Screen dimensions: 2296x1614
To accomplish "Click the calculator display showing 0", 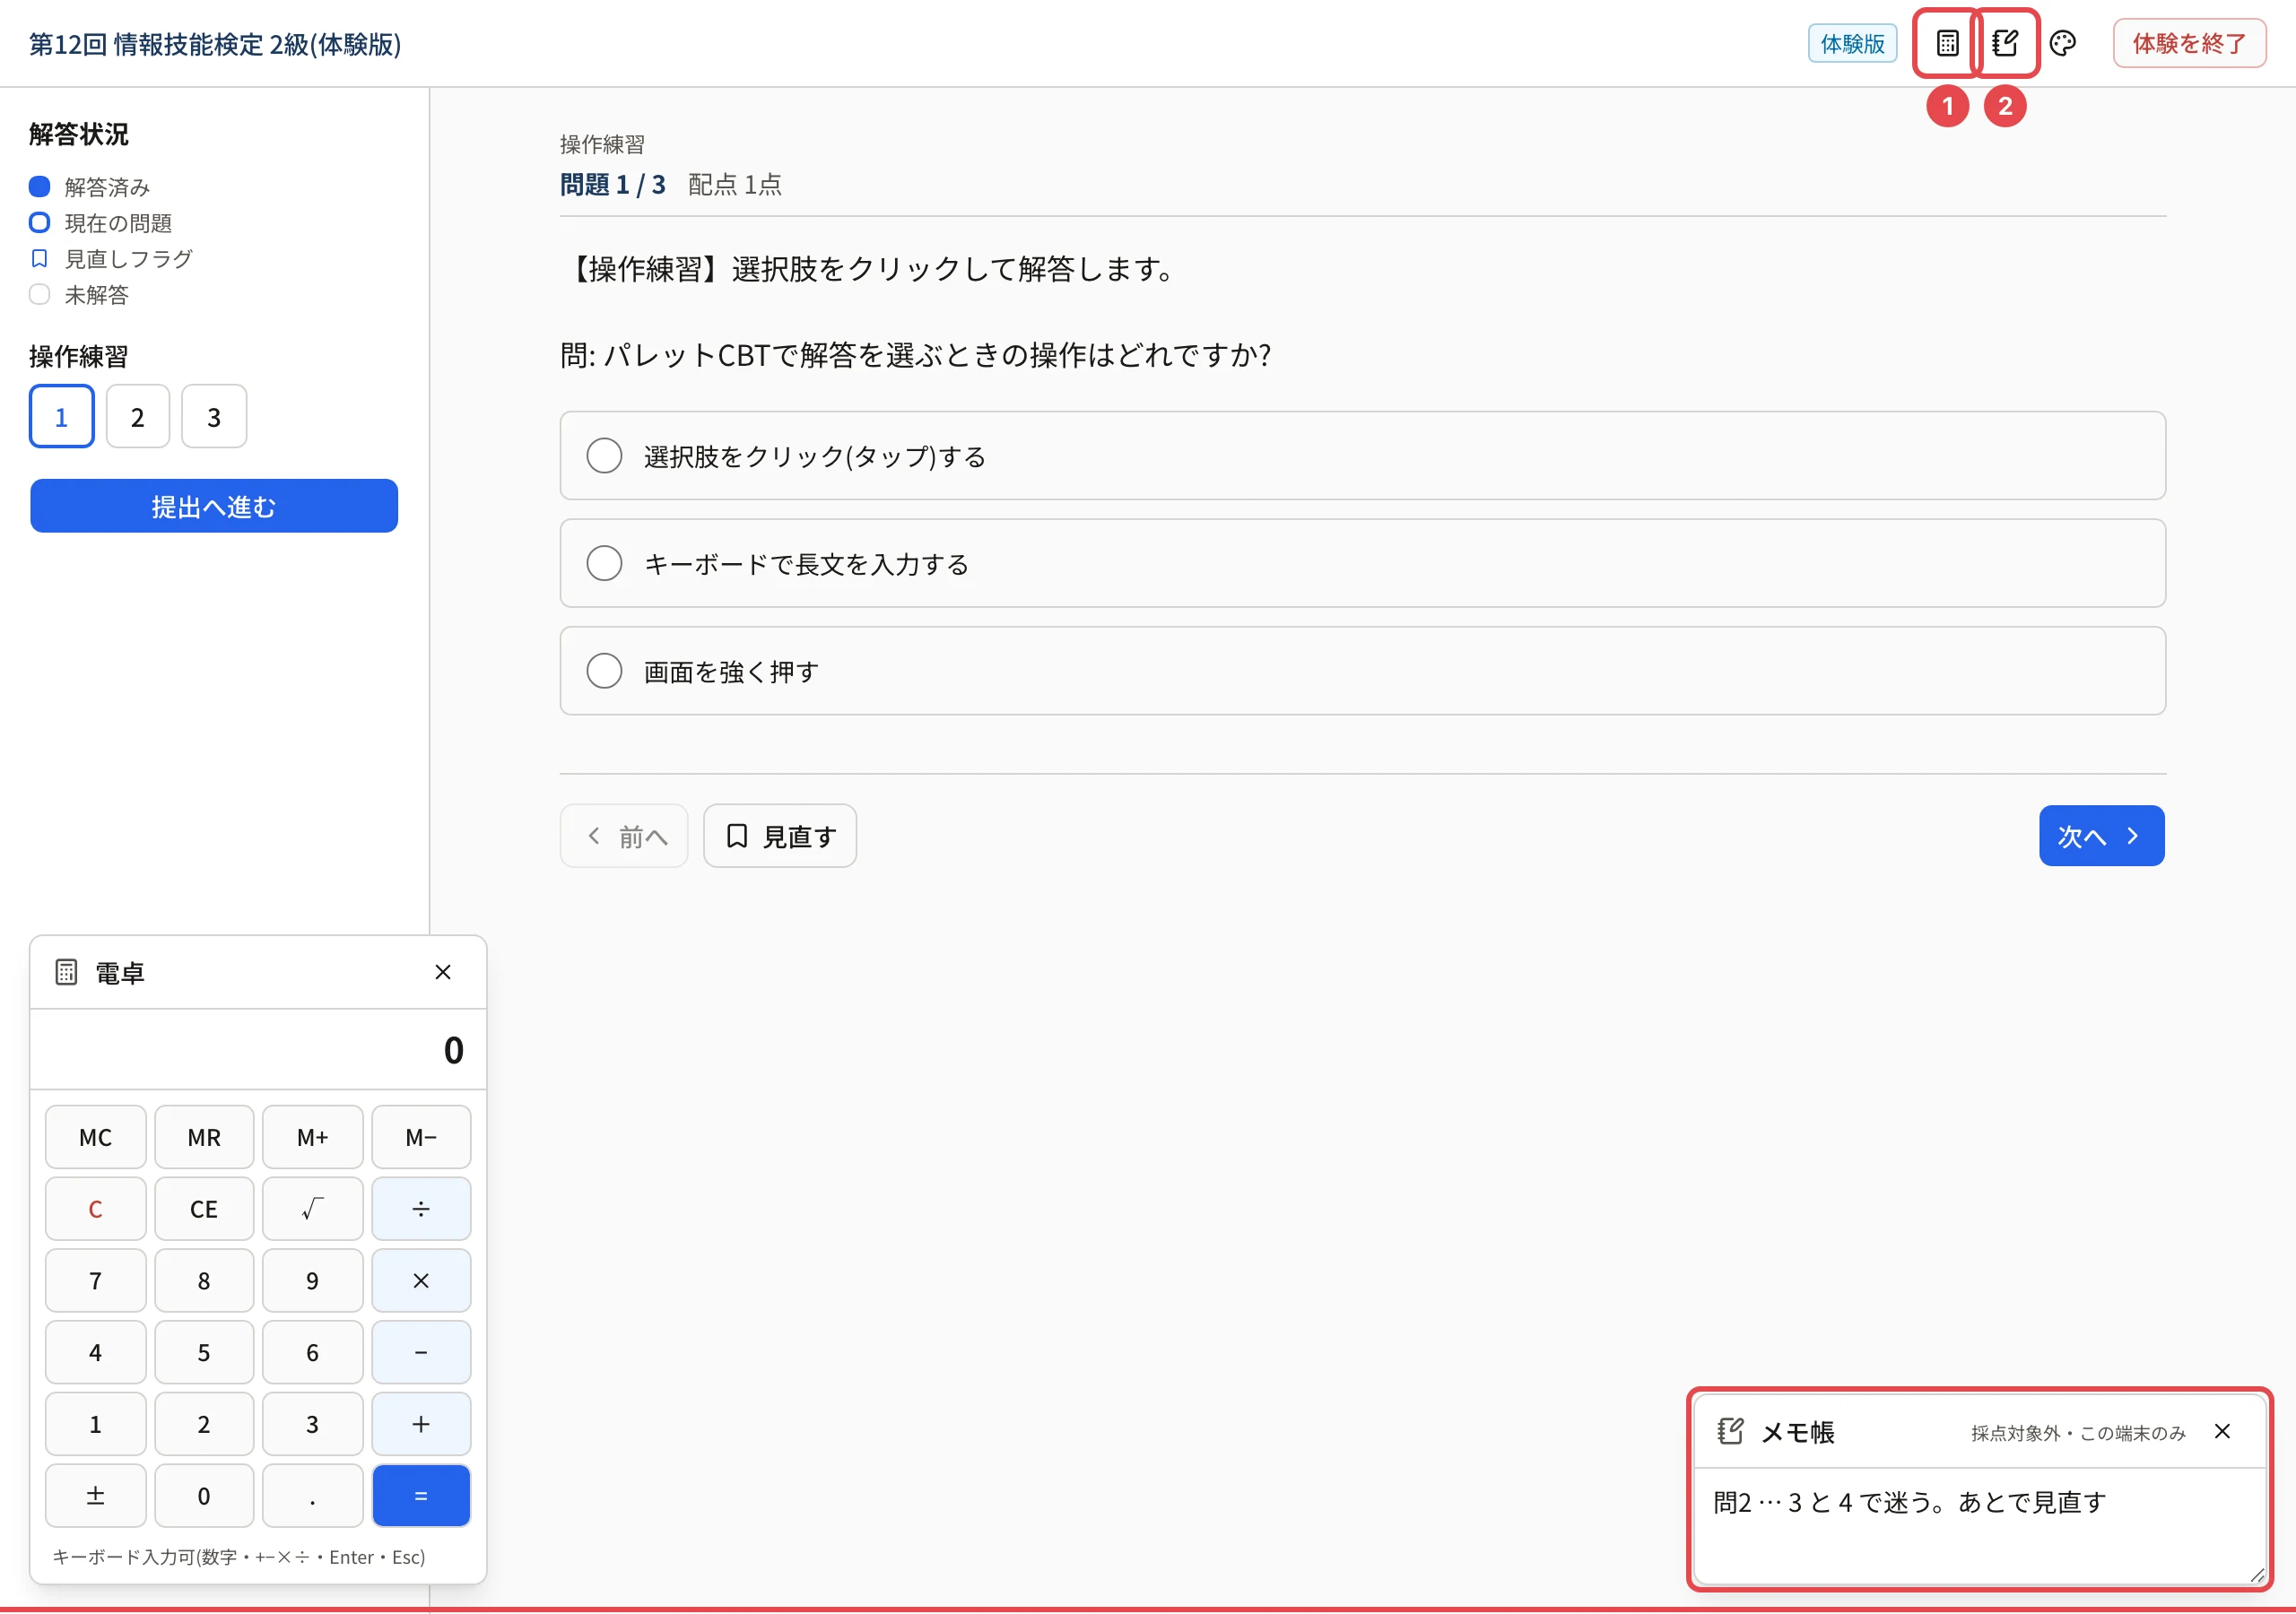I will [x=258, y=1049].
